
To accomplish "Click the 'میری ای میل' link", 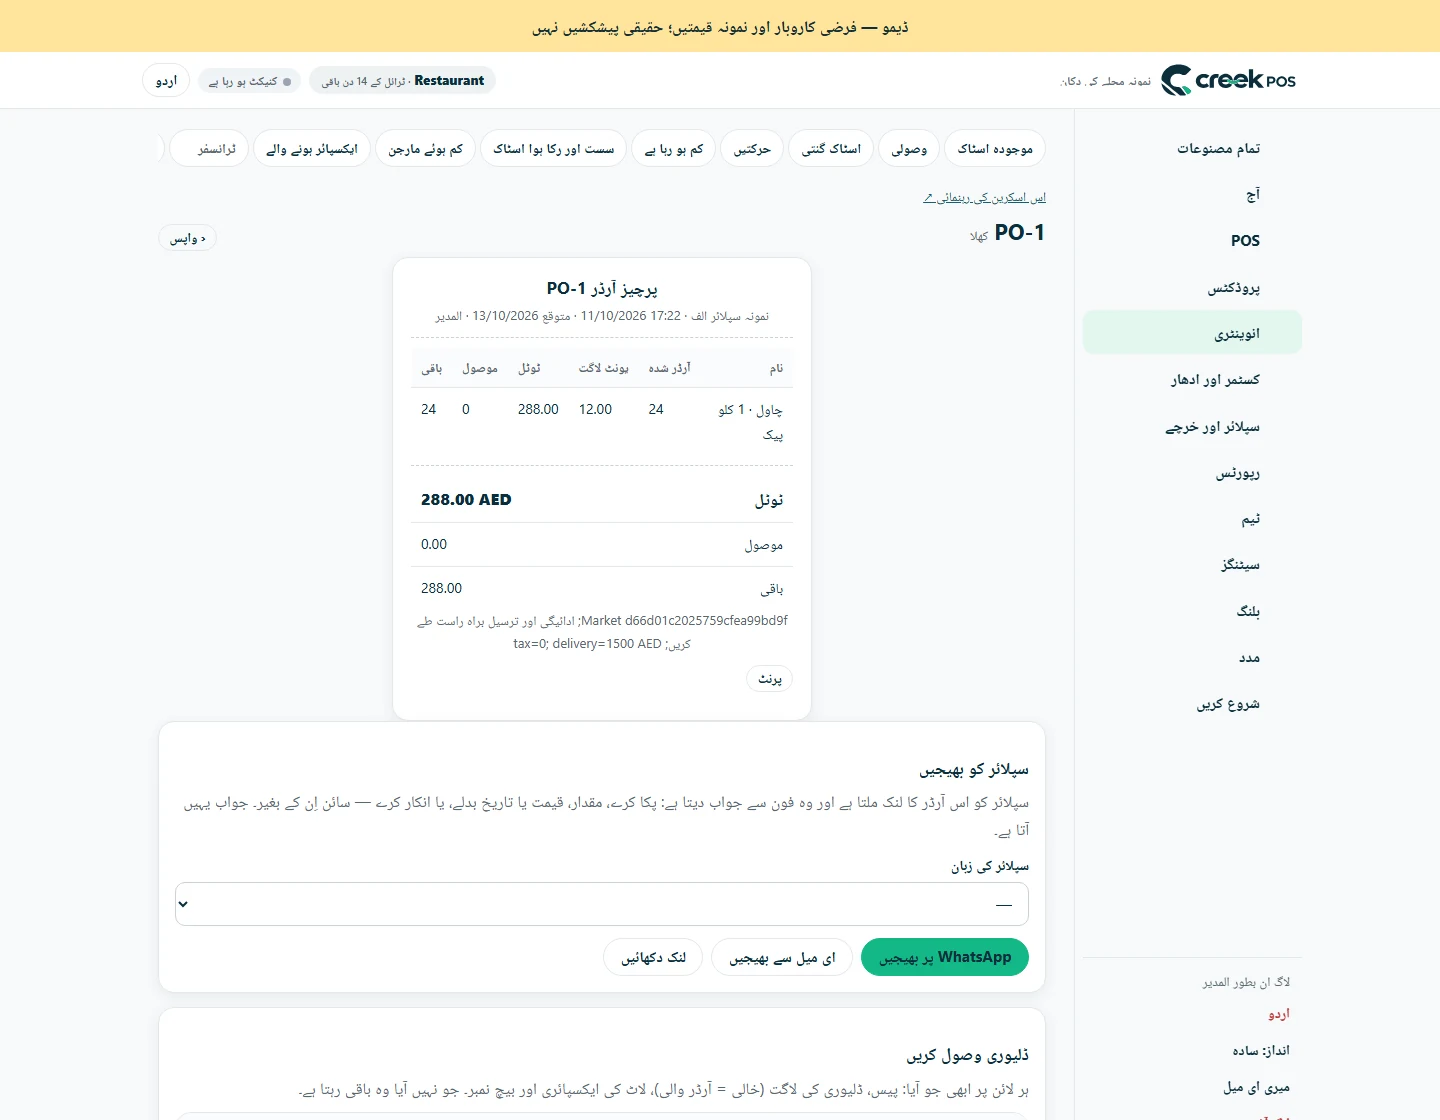I will click(x=1257, y=1087).
